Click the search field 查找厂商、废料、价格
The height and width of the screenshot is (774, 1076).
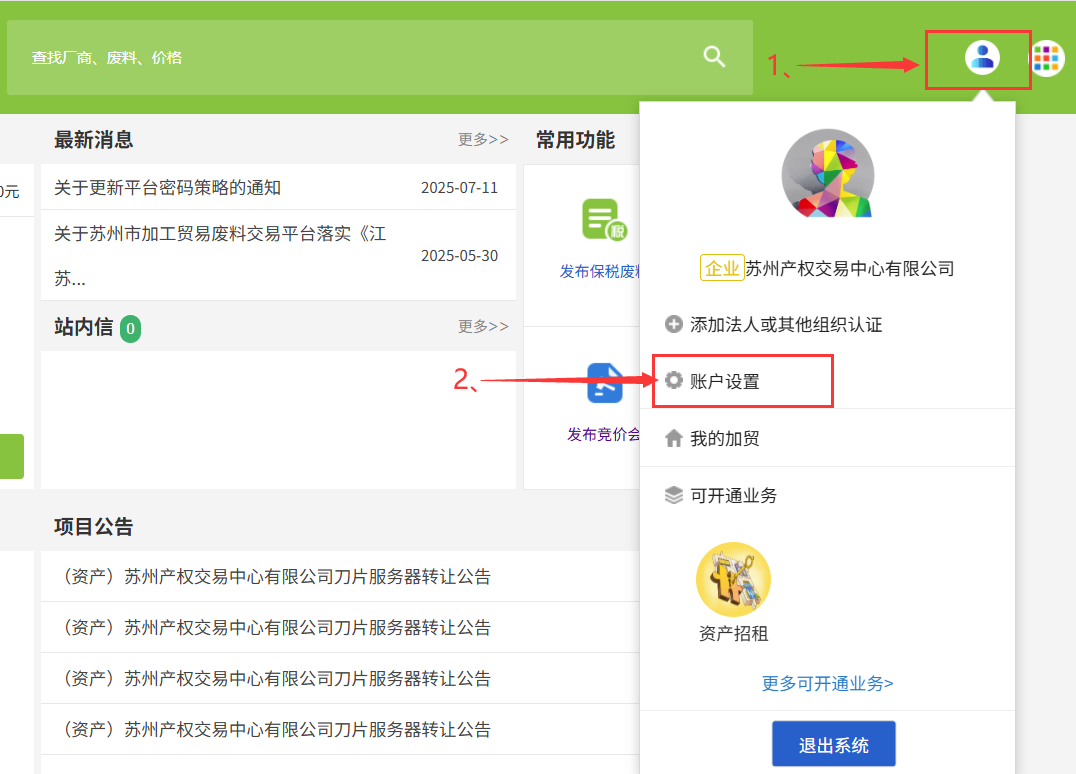350,58
